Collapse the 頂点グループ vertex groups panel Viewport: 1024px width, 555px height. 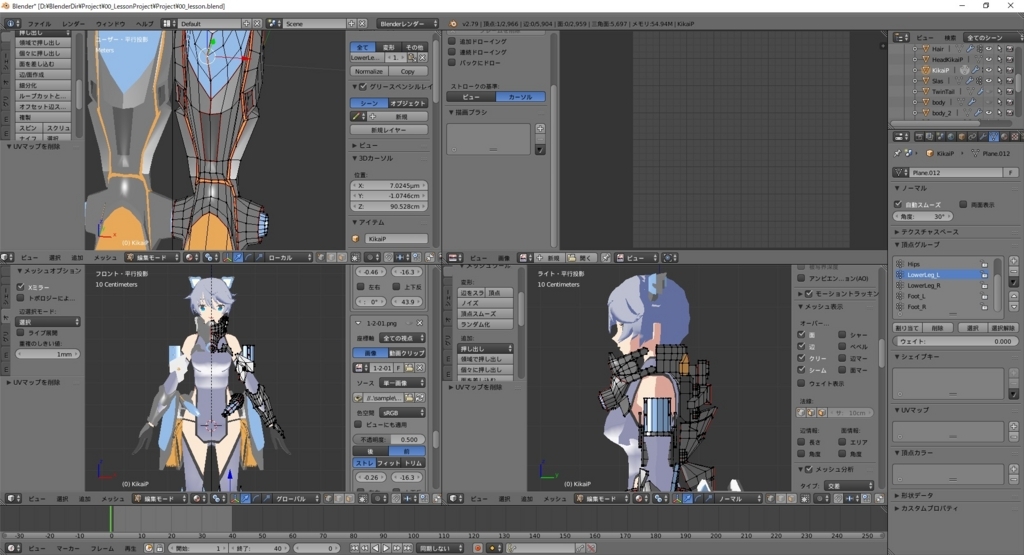[x=918, y=244]
